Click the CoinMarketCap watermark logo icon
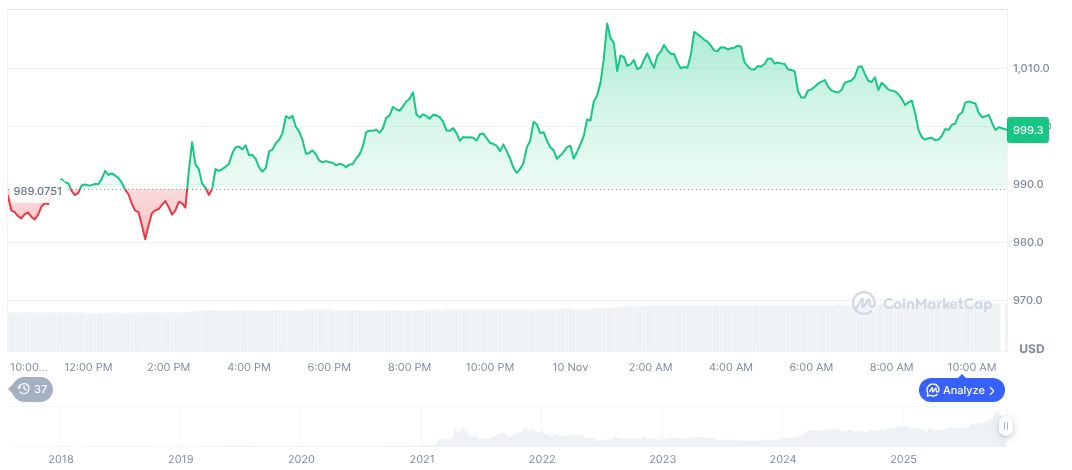The image size is (1072, 470). click(864, 303)
